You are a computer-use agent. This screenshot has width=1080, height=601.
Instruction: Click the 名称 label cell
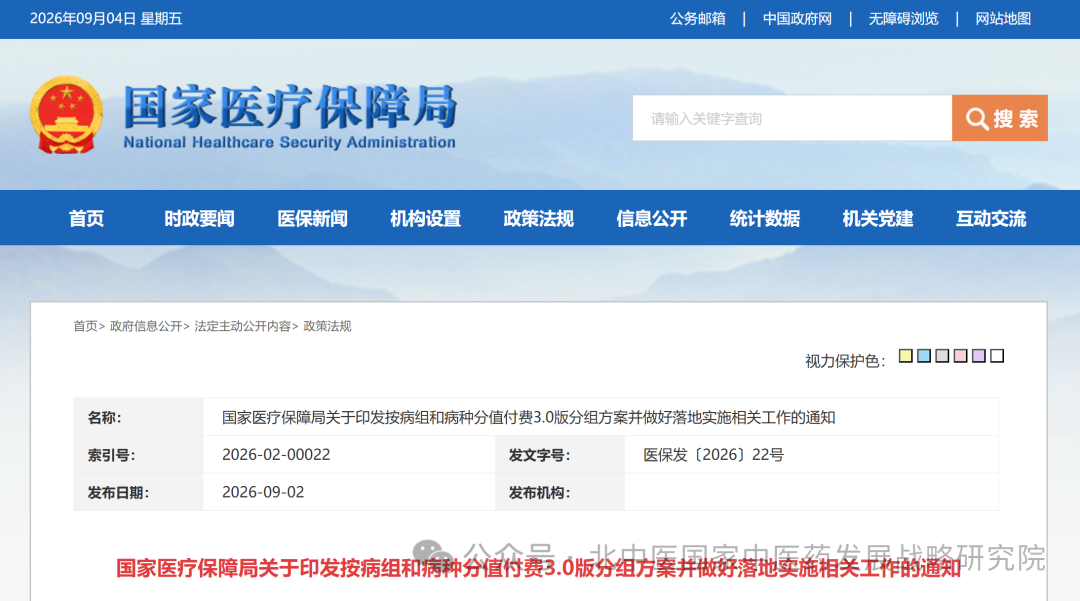[138, 418]
